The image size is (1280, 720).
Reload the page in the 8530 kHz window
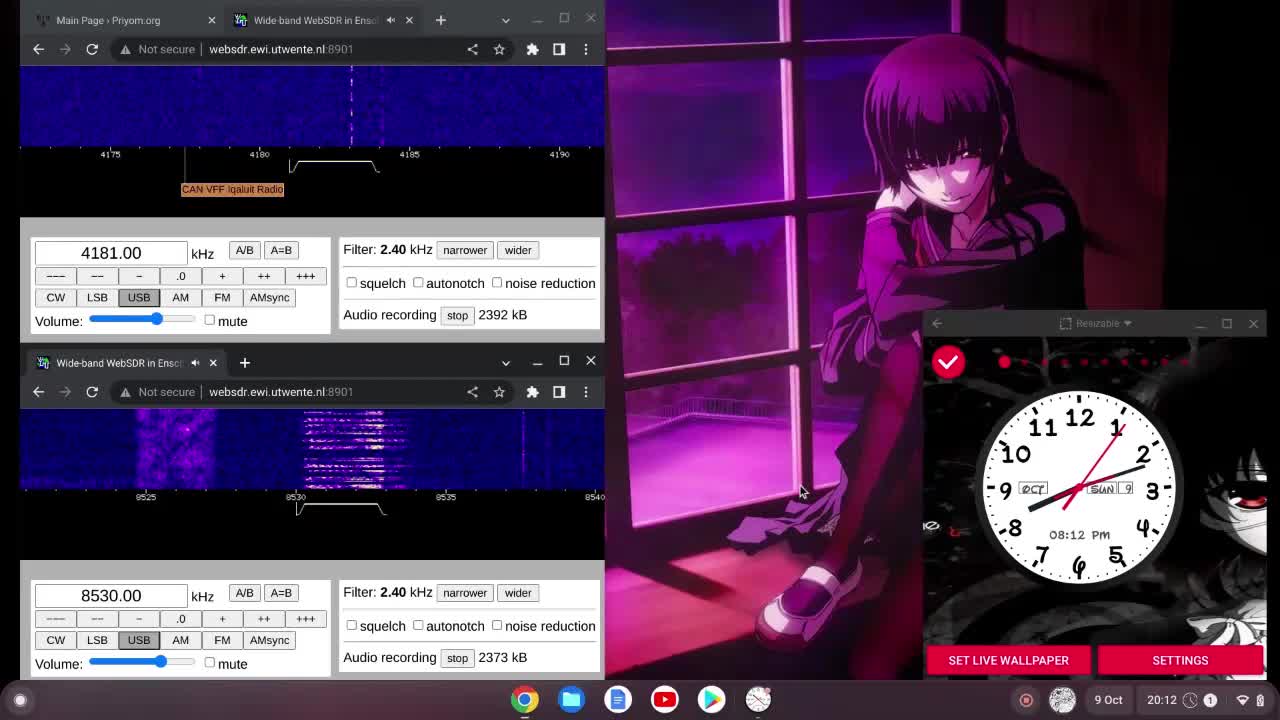click(92, 392)
